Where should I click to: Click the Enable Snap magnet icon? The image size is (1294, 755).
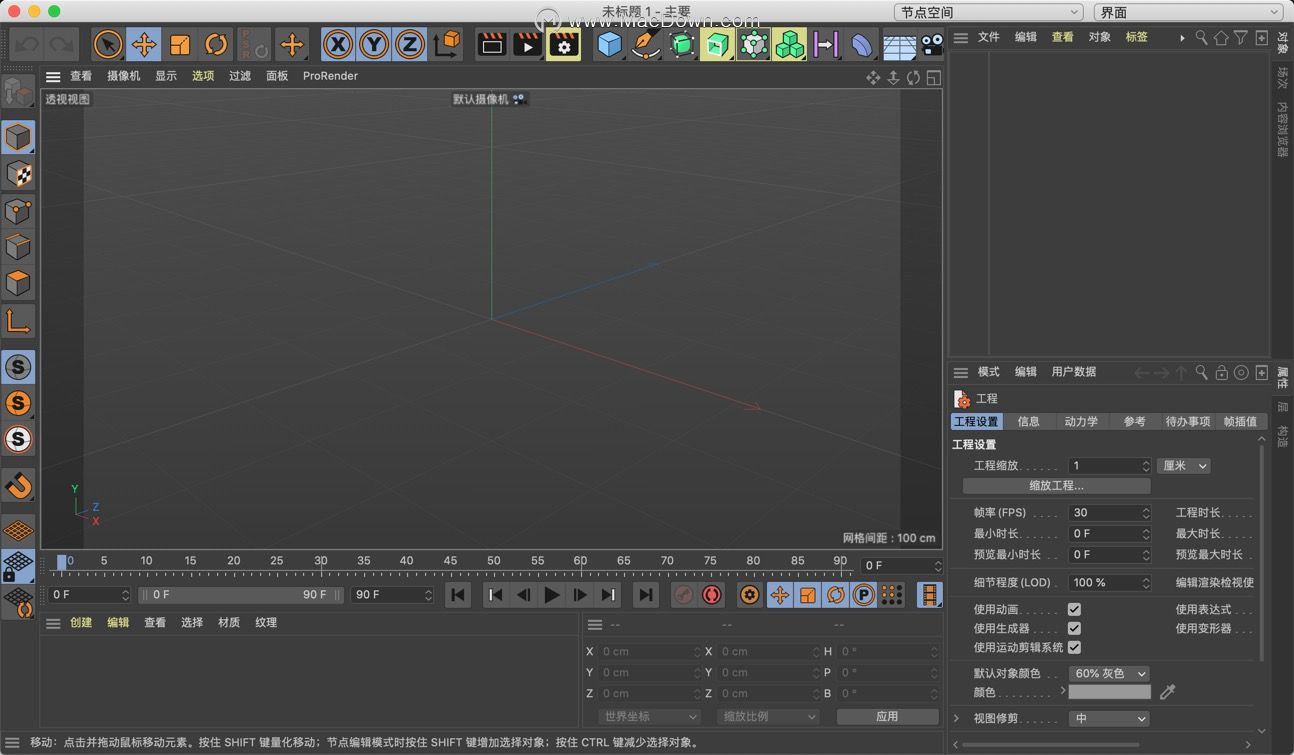(18, 485)
